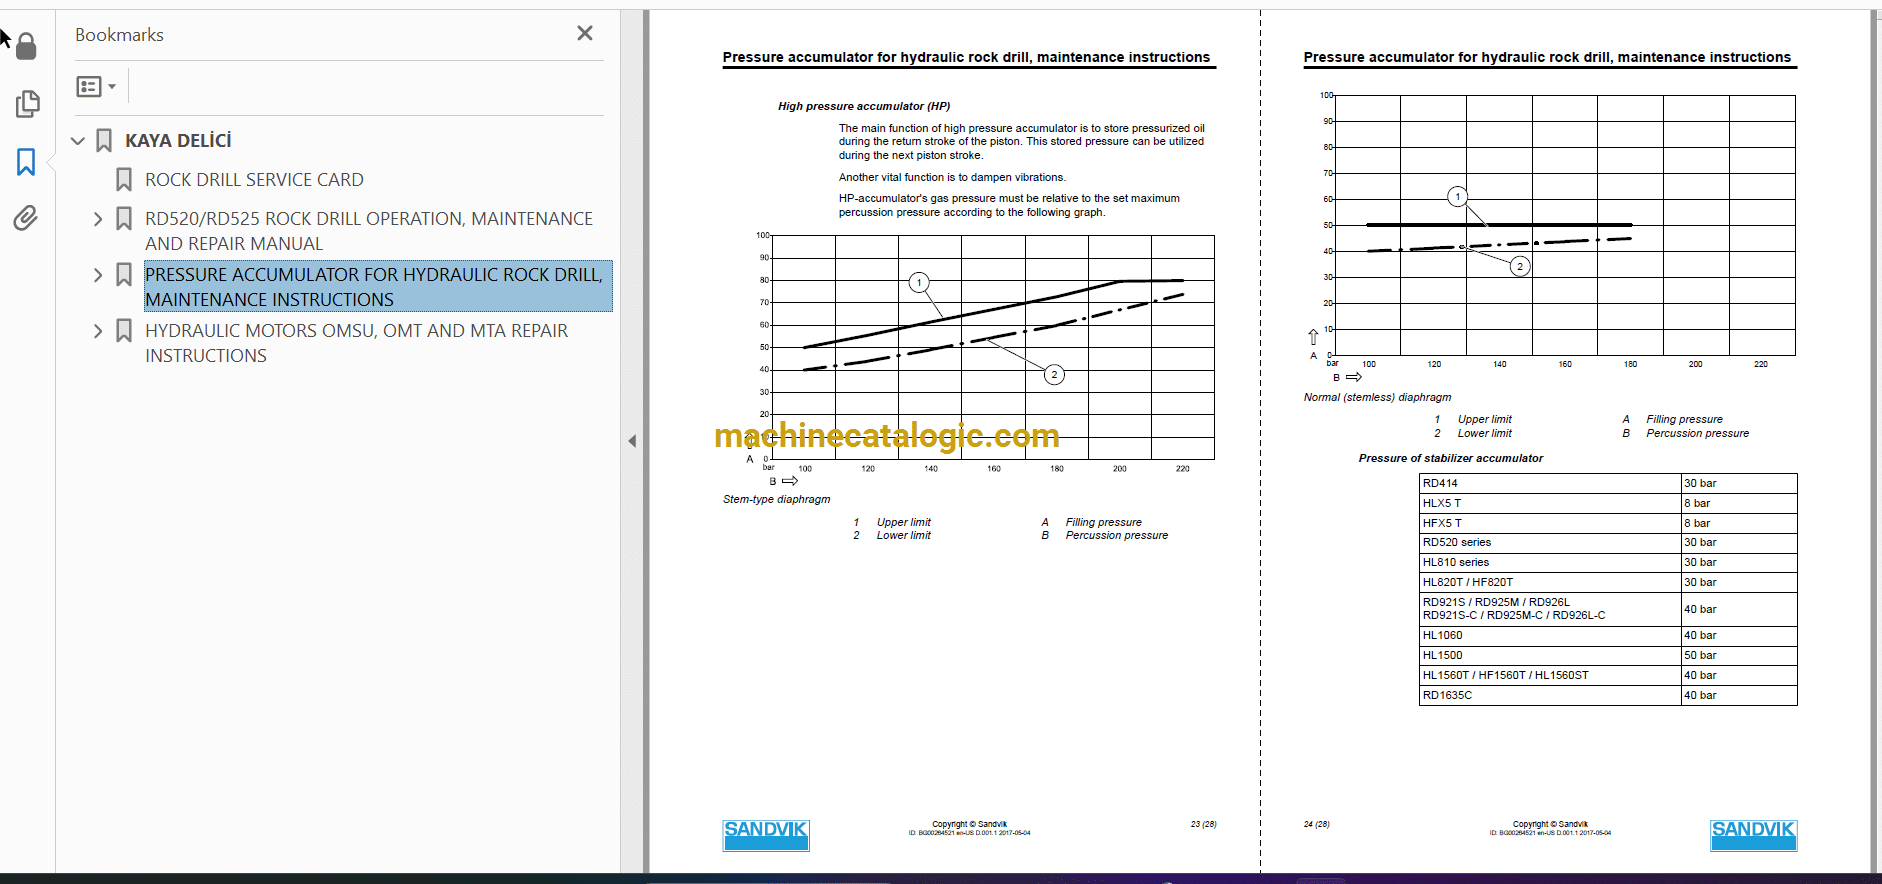Click the Sandvik logo on page 24
The width and height of the screenshot is (1882, 884).
(x=1753, y=835)
